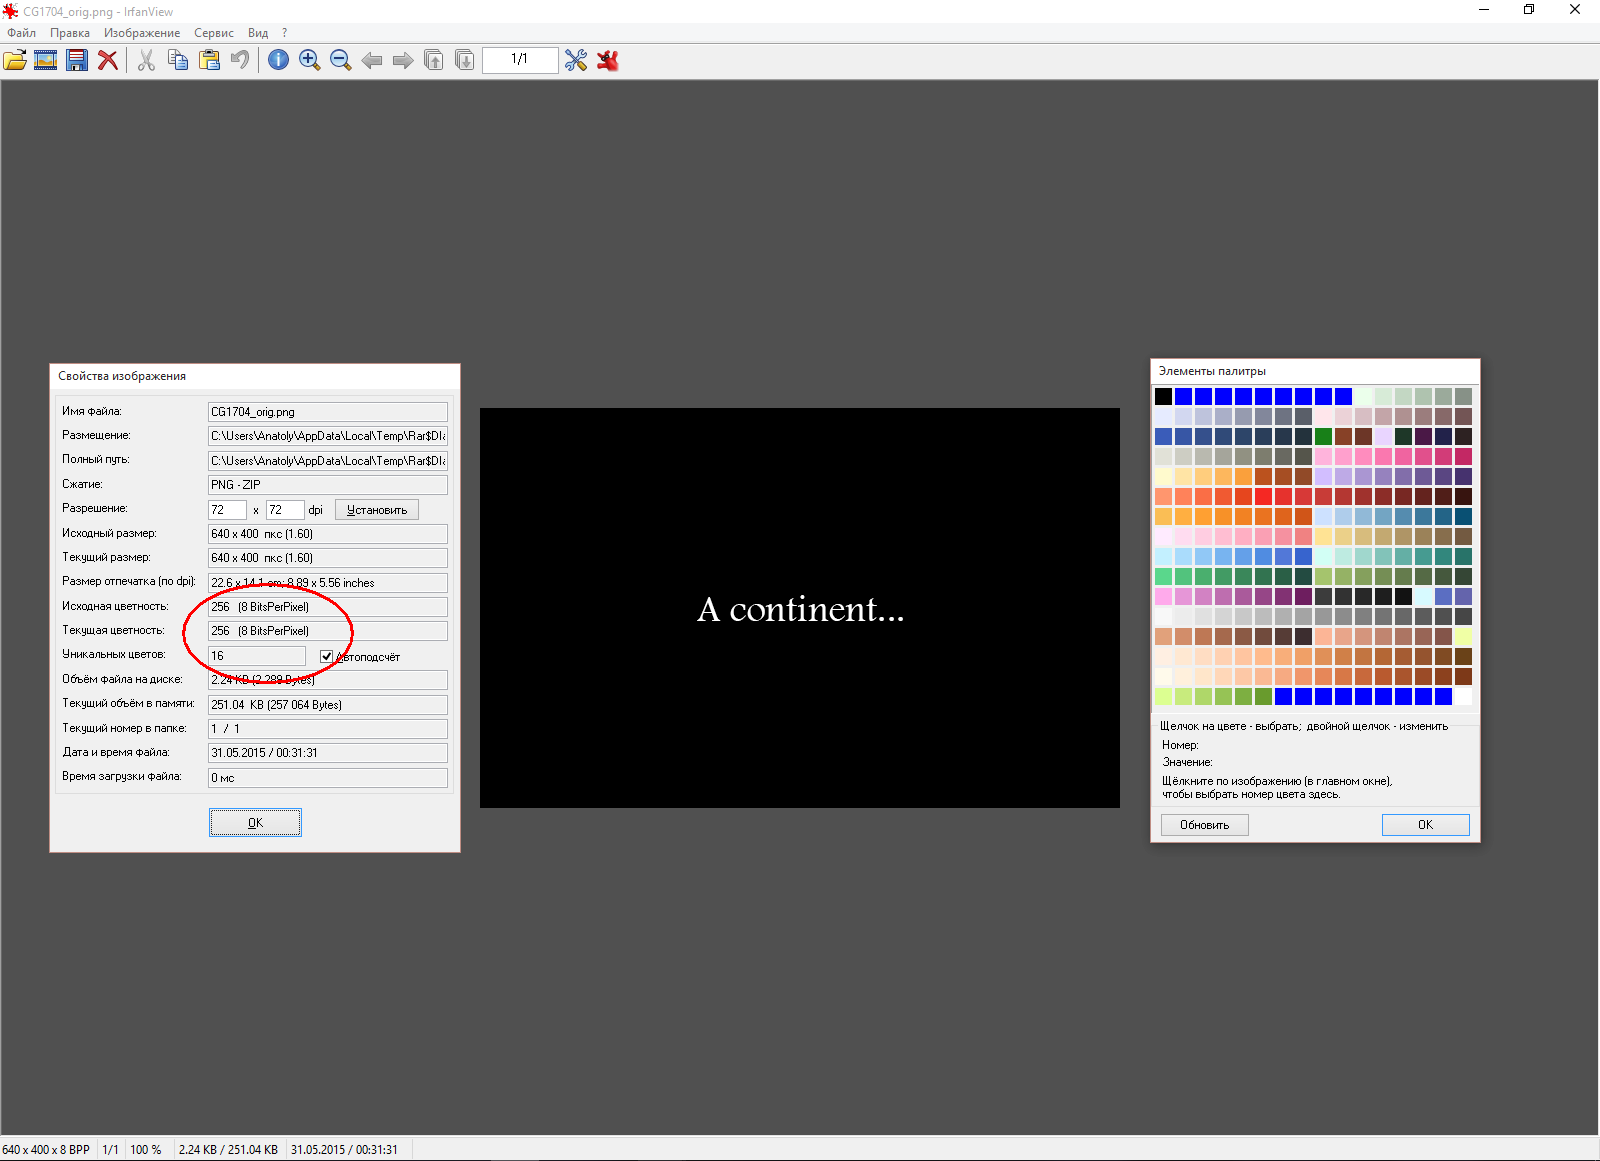Click the Имя файла field CG1704_orig.png
The image size is (1600, 1161).
pyautogui.click(x=328, y=412)
